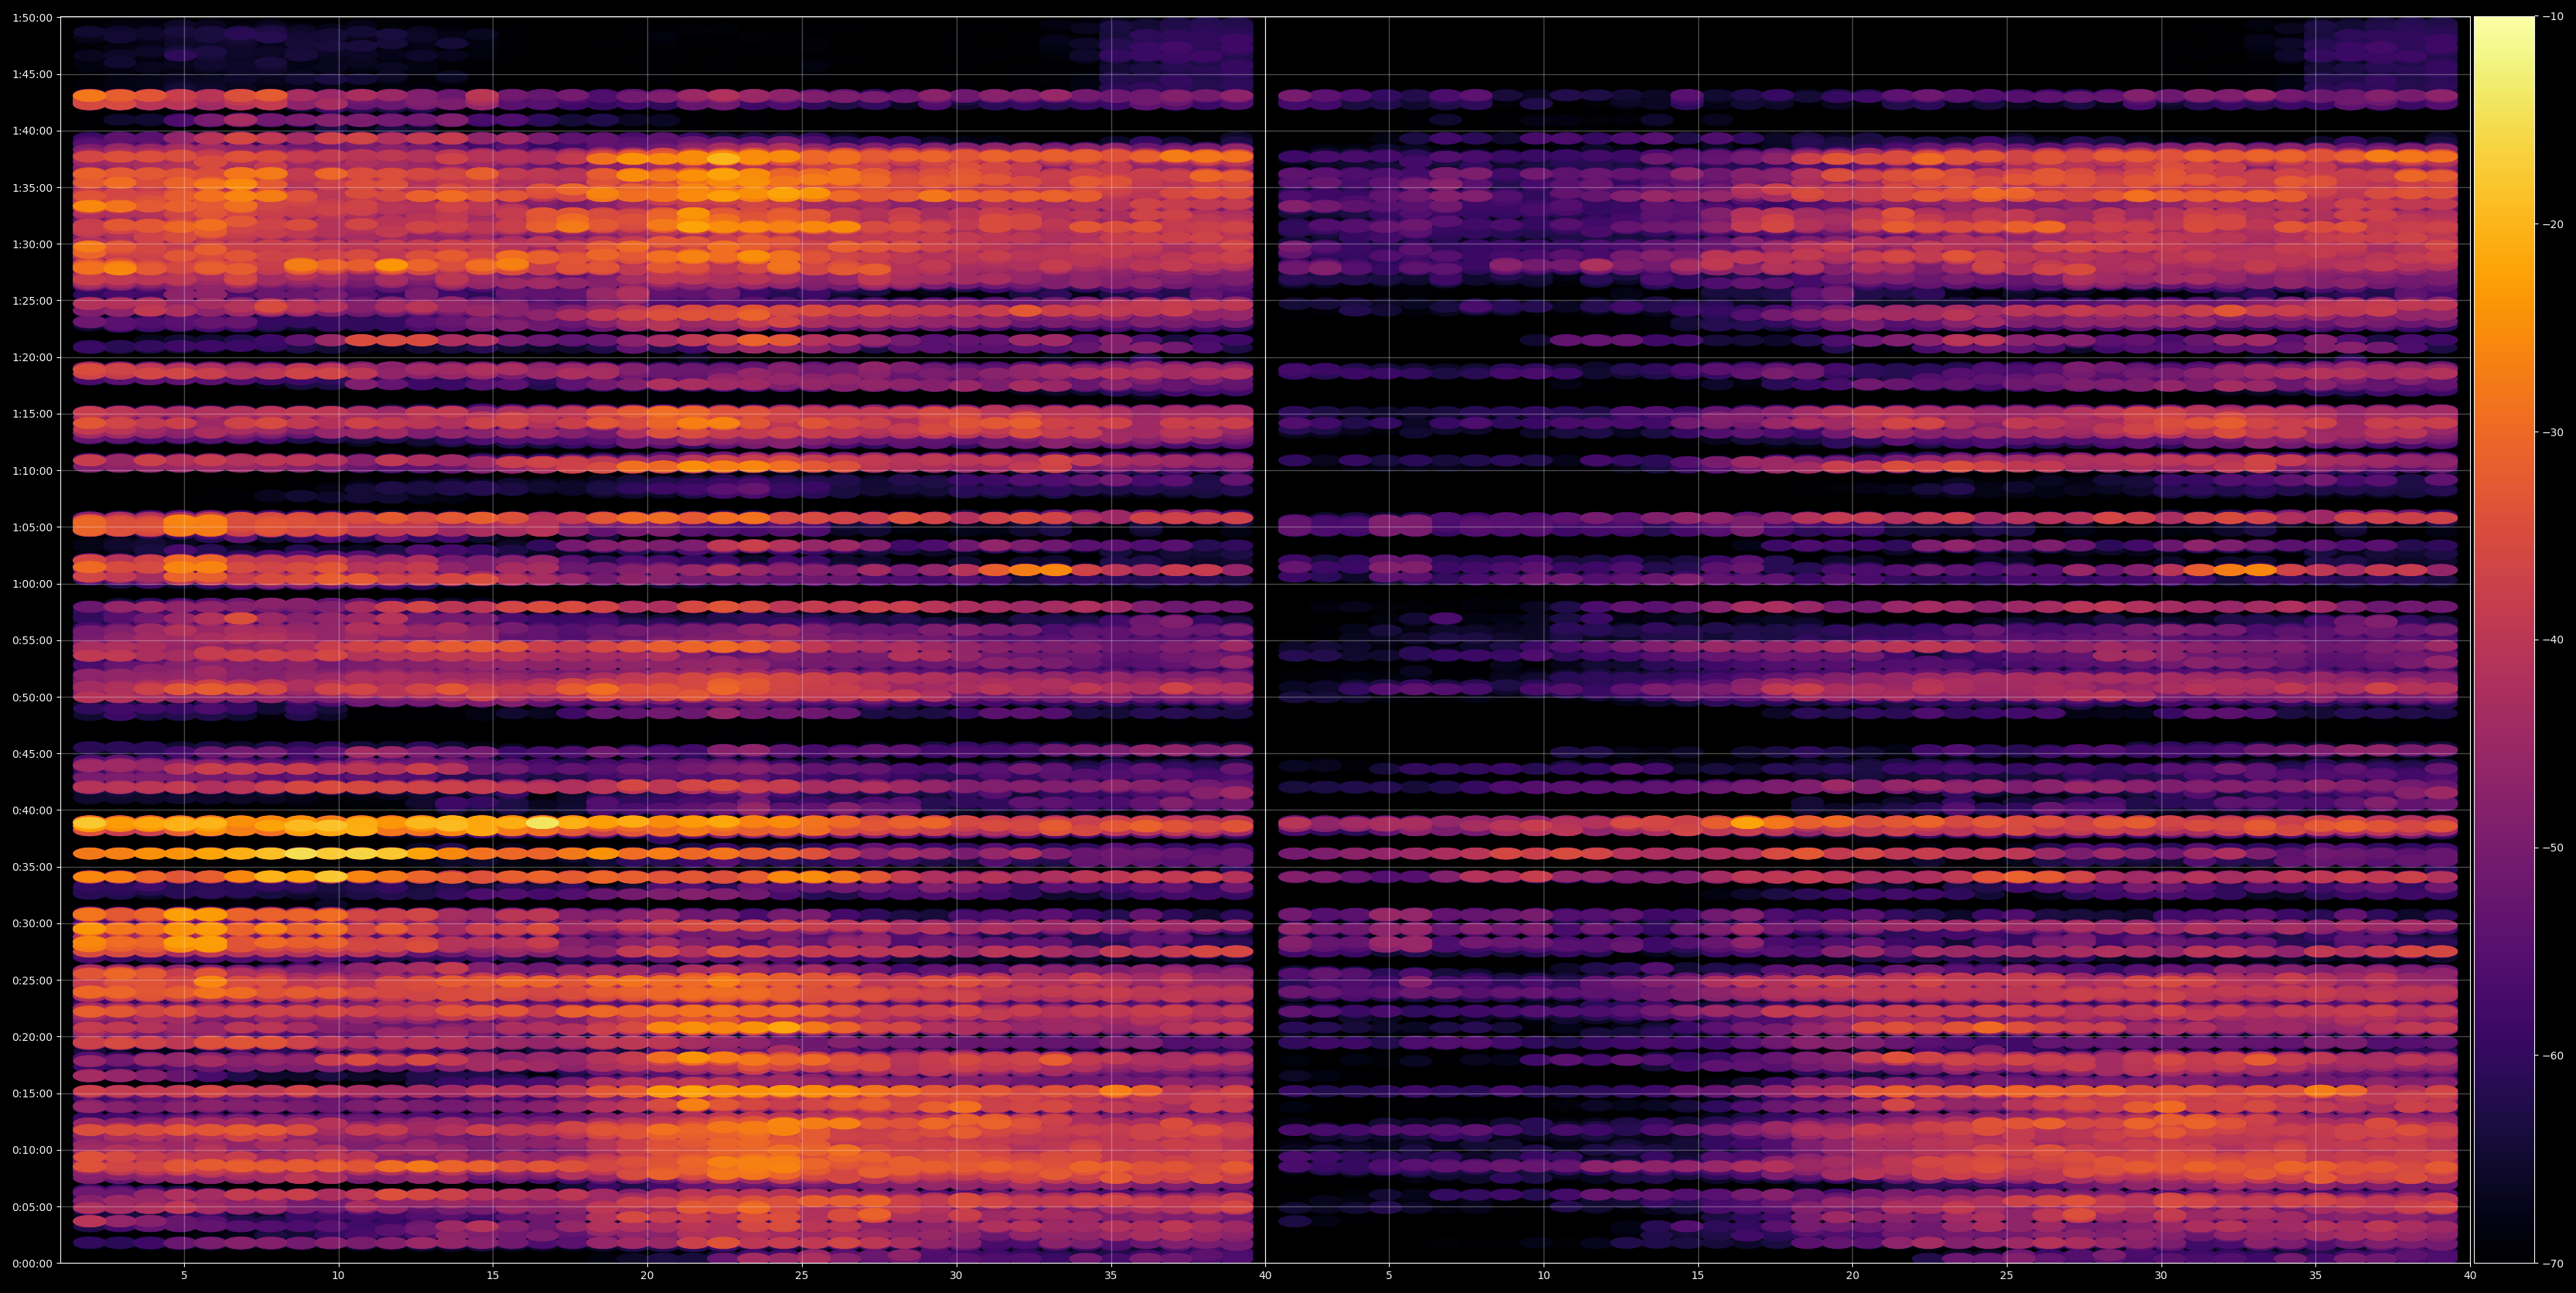The width and height of the screenshot is (2576, 1293).
Task: Click the 0:30:00 time axis label
Action: pyautogui.click(x=33, y=923)
